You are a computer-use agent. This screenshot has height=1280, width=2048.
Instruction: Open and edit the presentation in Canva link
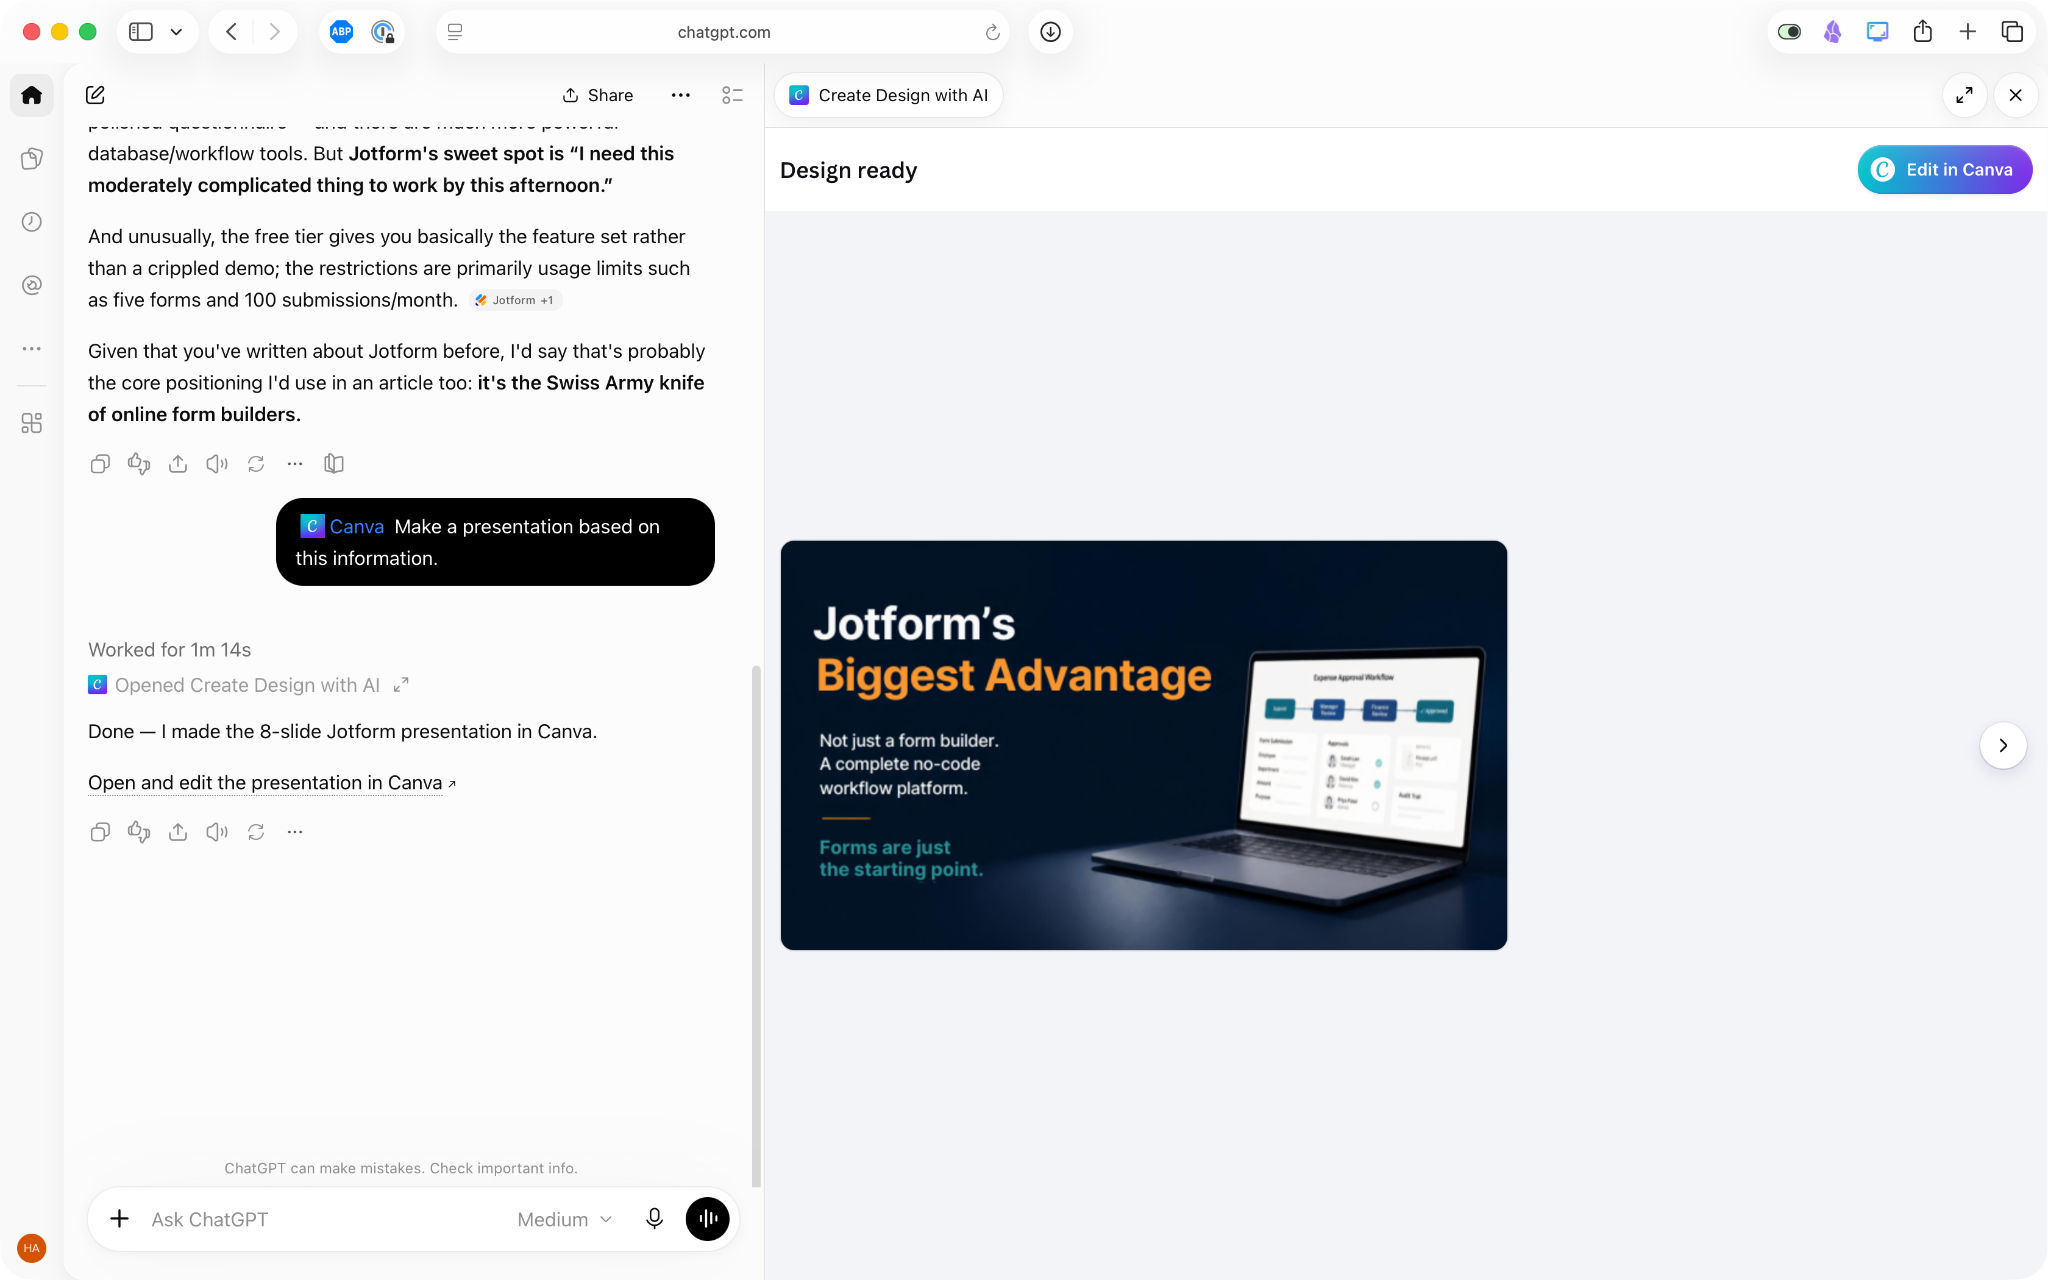coord(272,783)
